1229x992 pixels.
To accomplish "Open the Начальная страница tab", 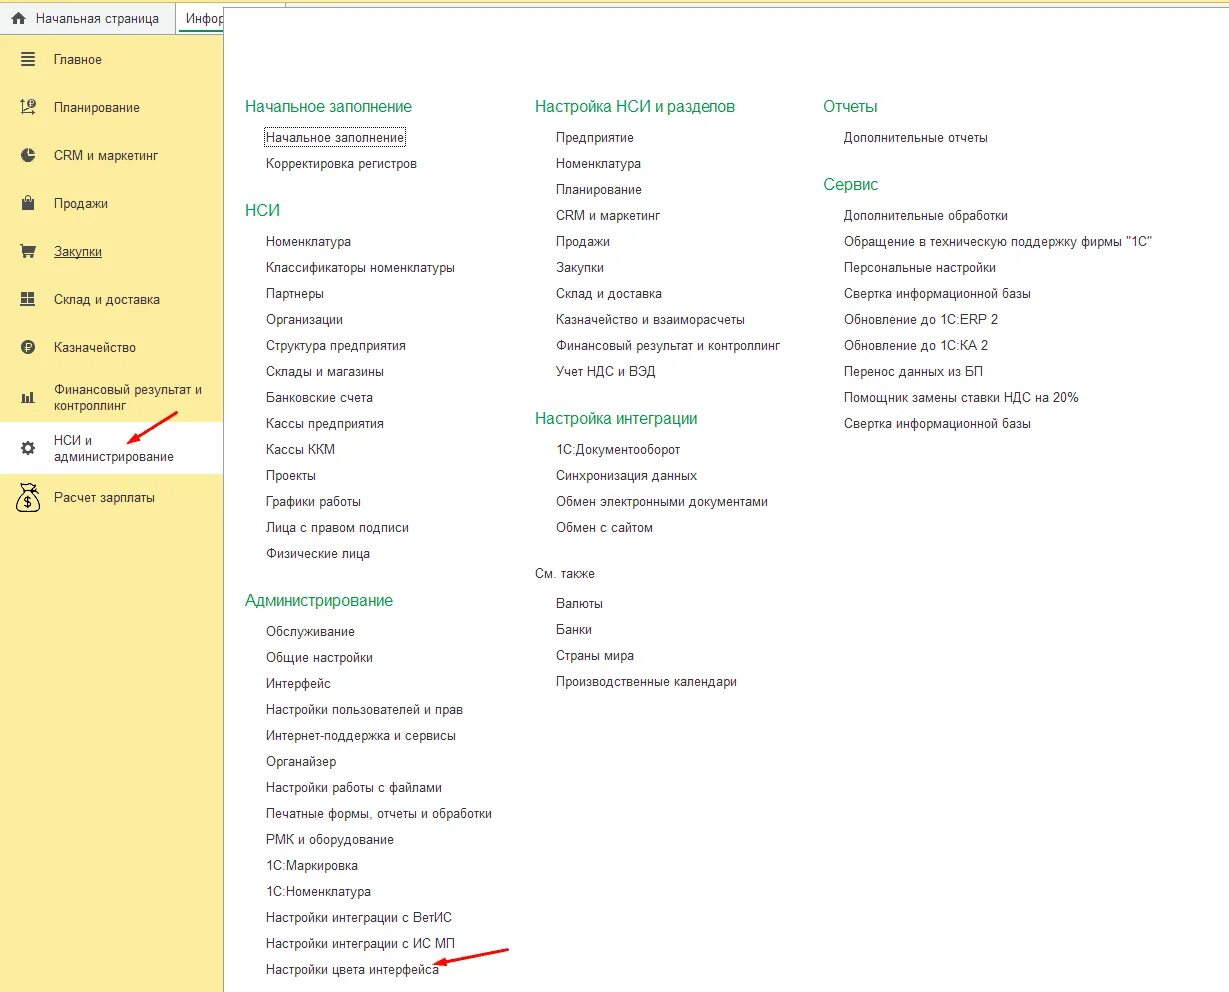I will coord(87,19).
